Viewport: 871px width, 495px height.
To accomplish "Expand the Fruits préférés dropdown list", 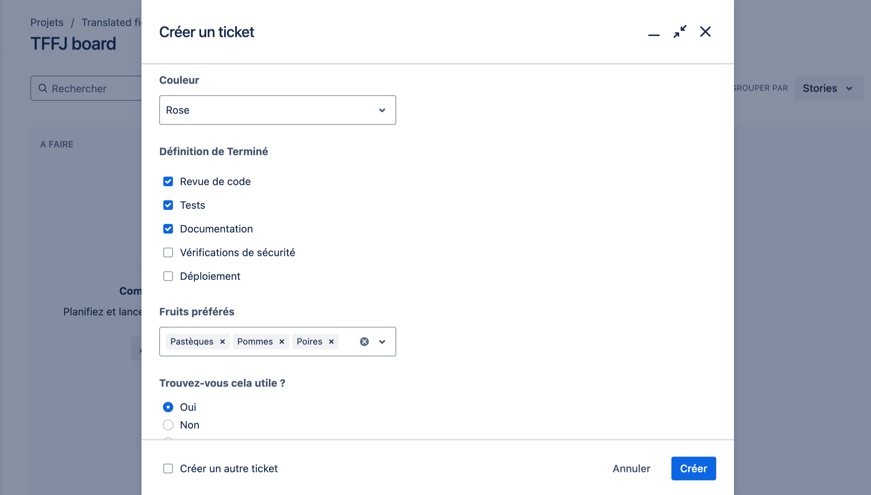I will click(x=382, y=342).
